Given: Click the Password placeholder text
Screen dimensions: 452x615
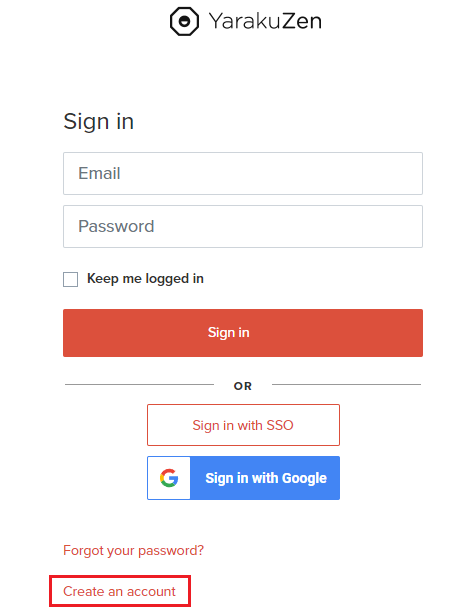Looking at the screenshot, I should coord(116,226).
